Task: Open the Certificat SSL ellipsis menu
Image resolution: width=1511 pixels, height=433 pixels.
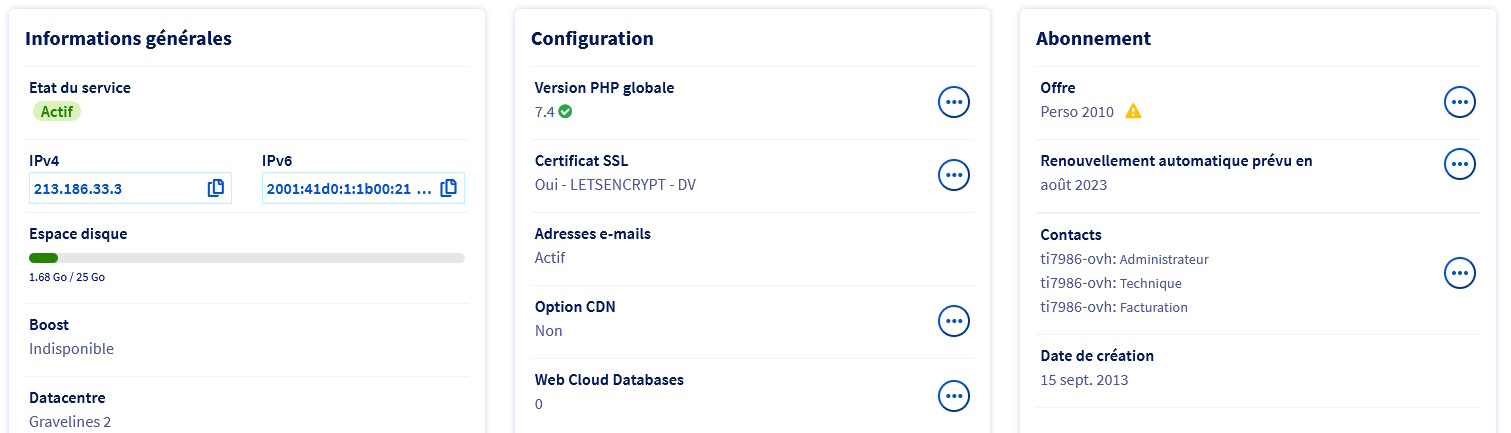Action: [x=953, y=175]
